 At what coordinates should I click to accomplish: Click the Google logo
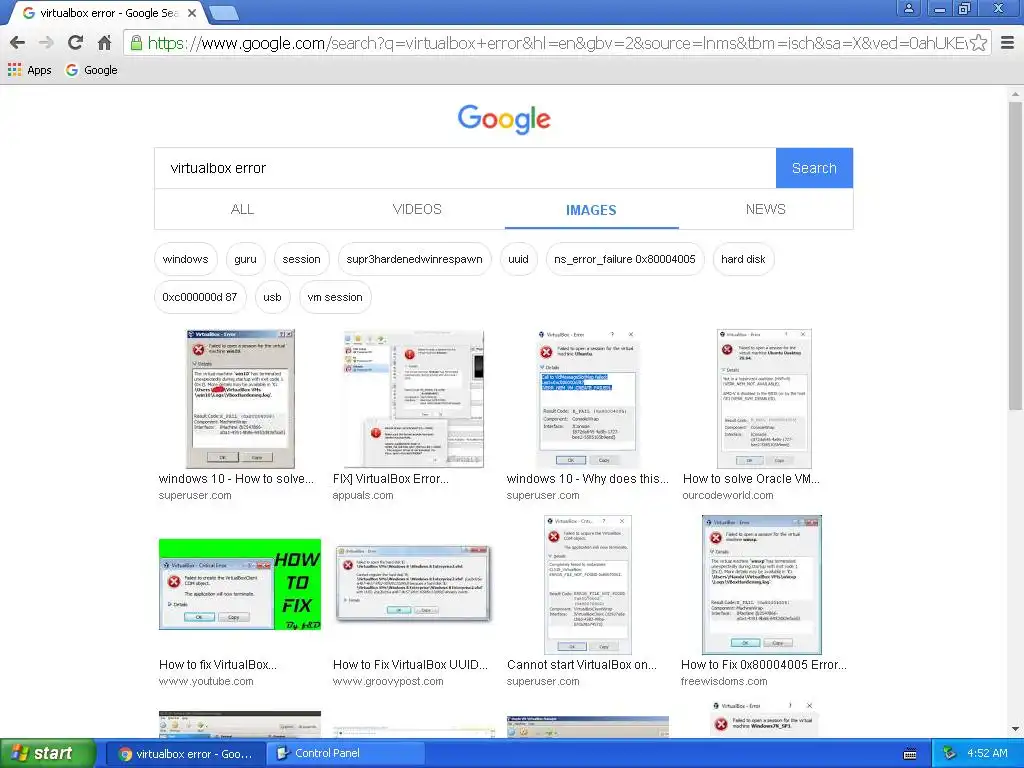click(504, 119)
